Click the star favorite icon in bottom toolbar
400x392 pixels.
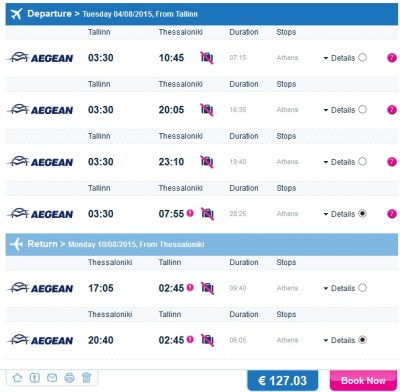[x=17, y=378]
